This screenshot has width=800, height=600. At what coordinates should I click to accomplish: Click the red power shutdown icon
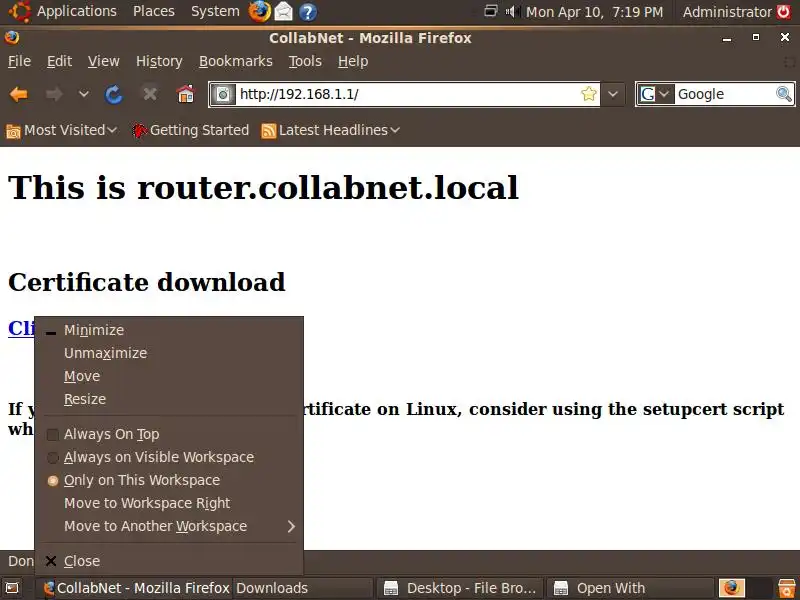tap(784, 11)
